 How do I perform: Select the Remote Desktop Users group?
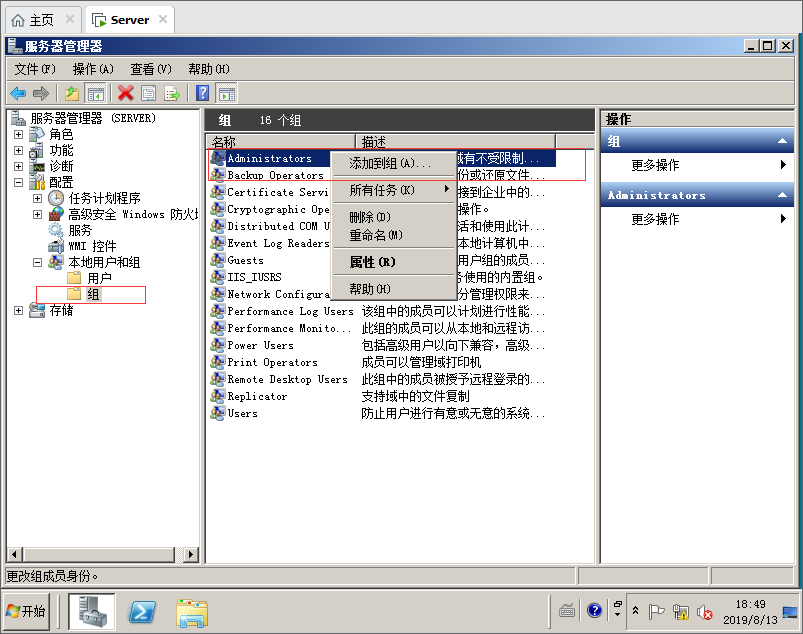(x=286, y=379)
